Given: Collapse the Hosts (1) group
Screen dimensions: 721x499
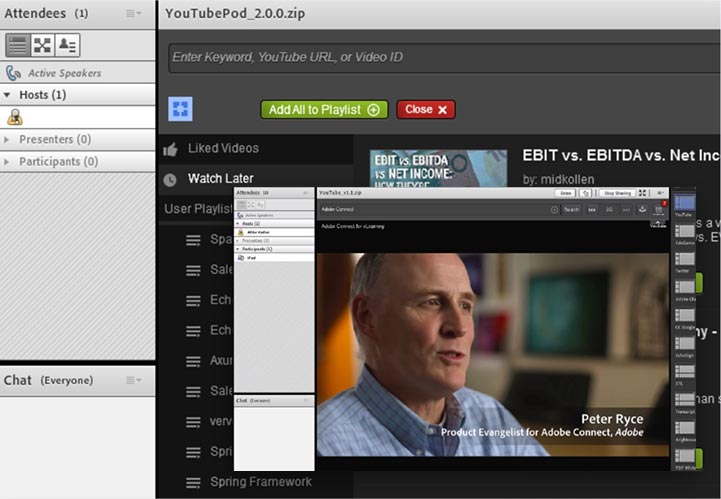Looking at the screenshot, I should tap(7, 95).
